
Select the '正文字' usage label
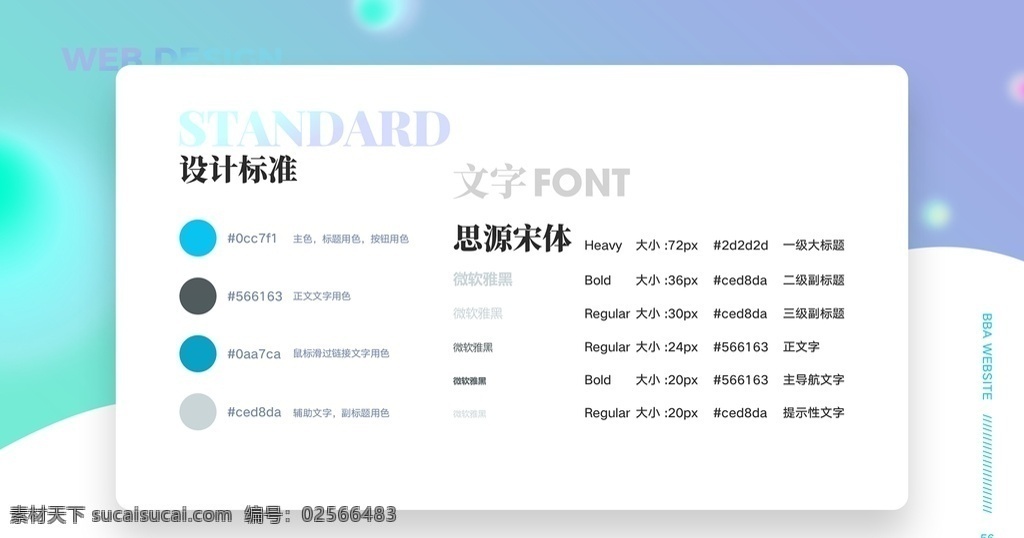tap(801, 347)
